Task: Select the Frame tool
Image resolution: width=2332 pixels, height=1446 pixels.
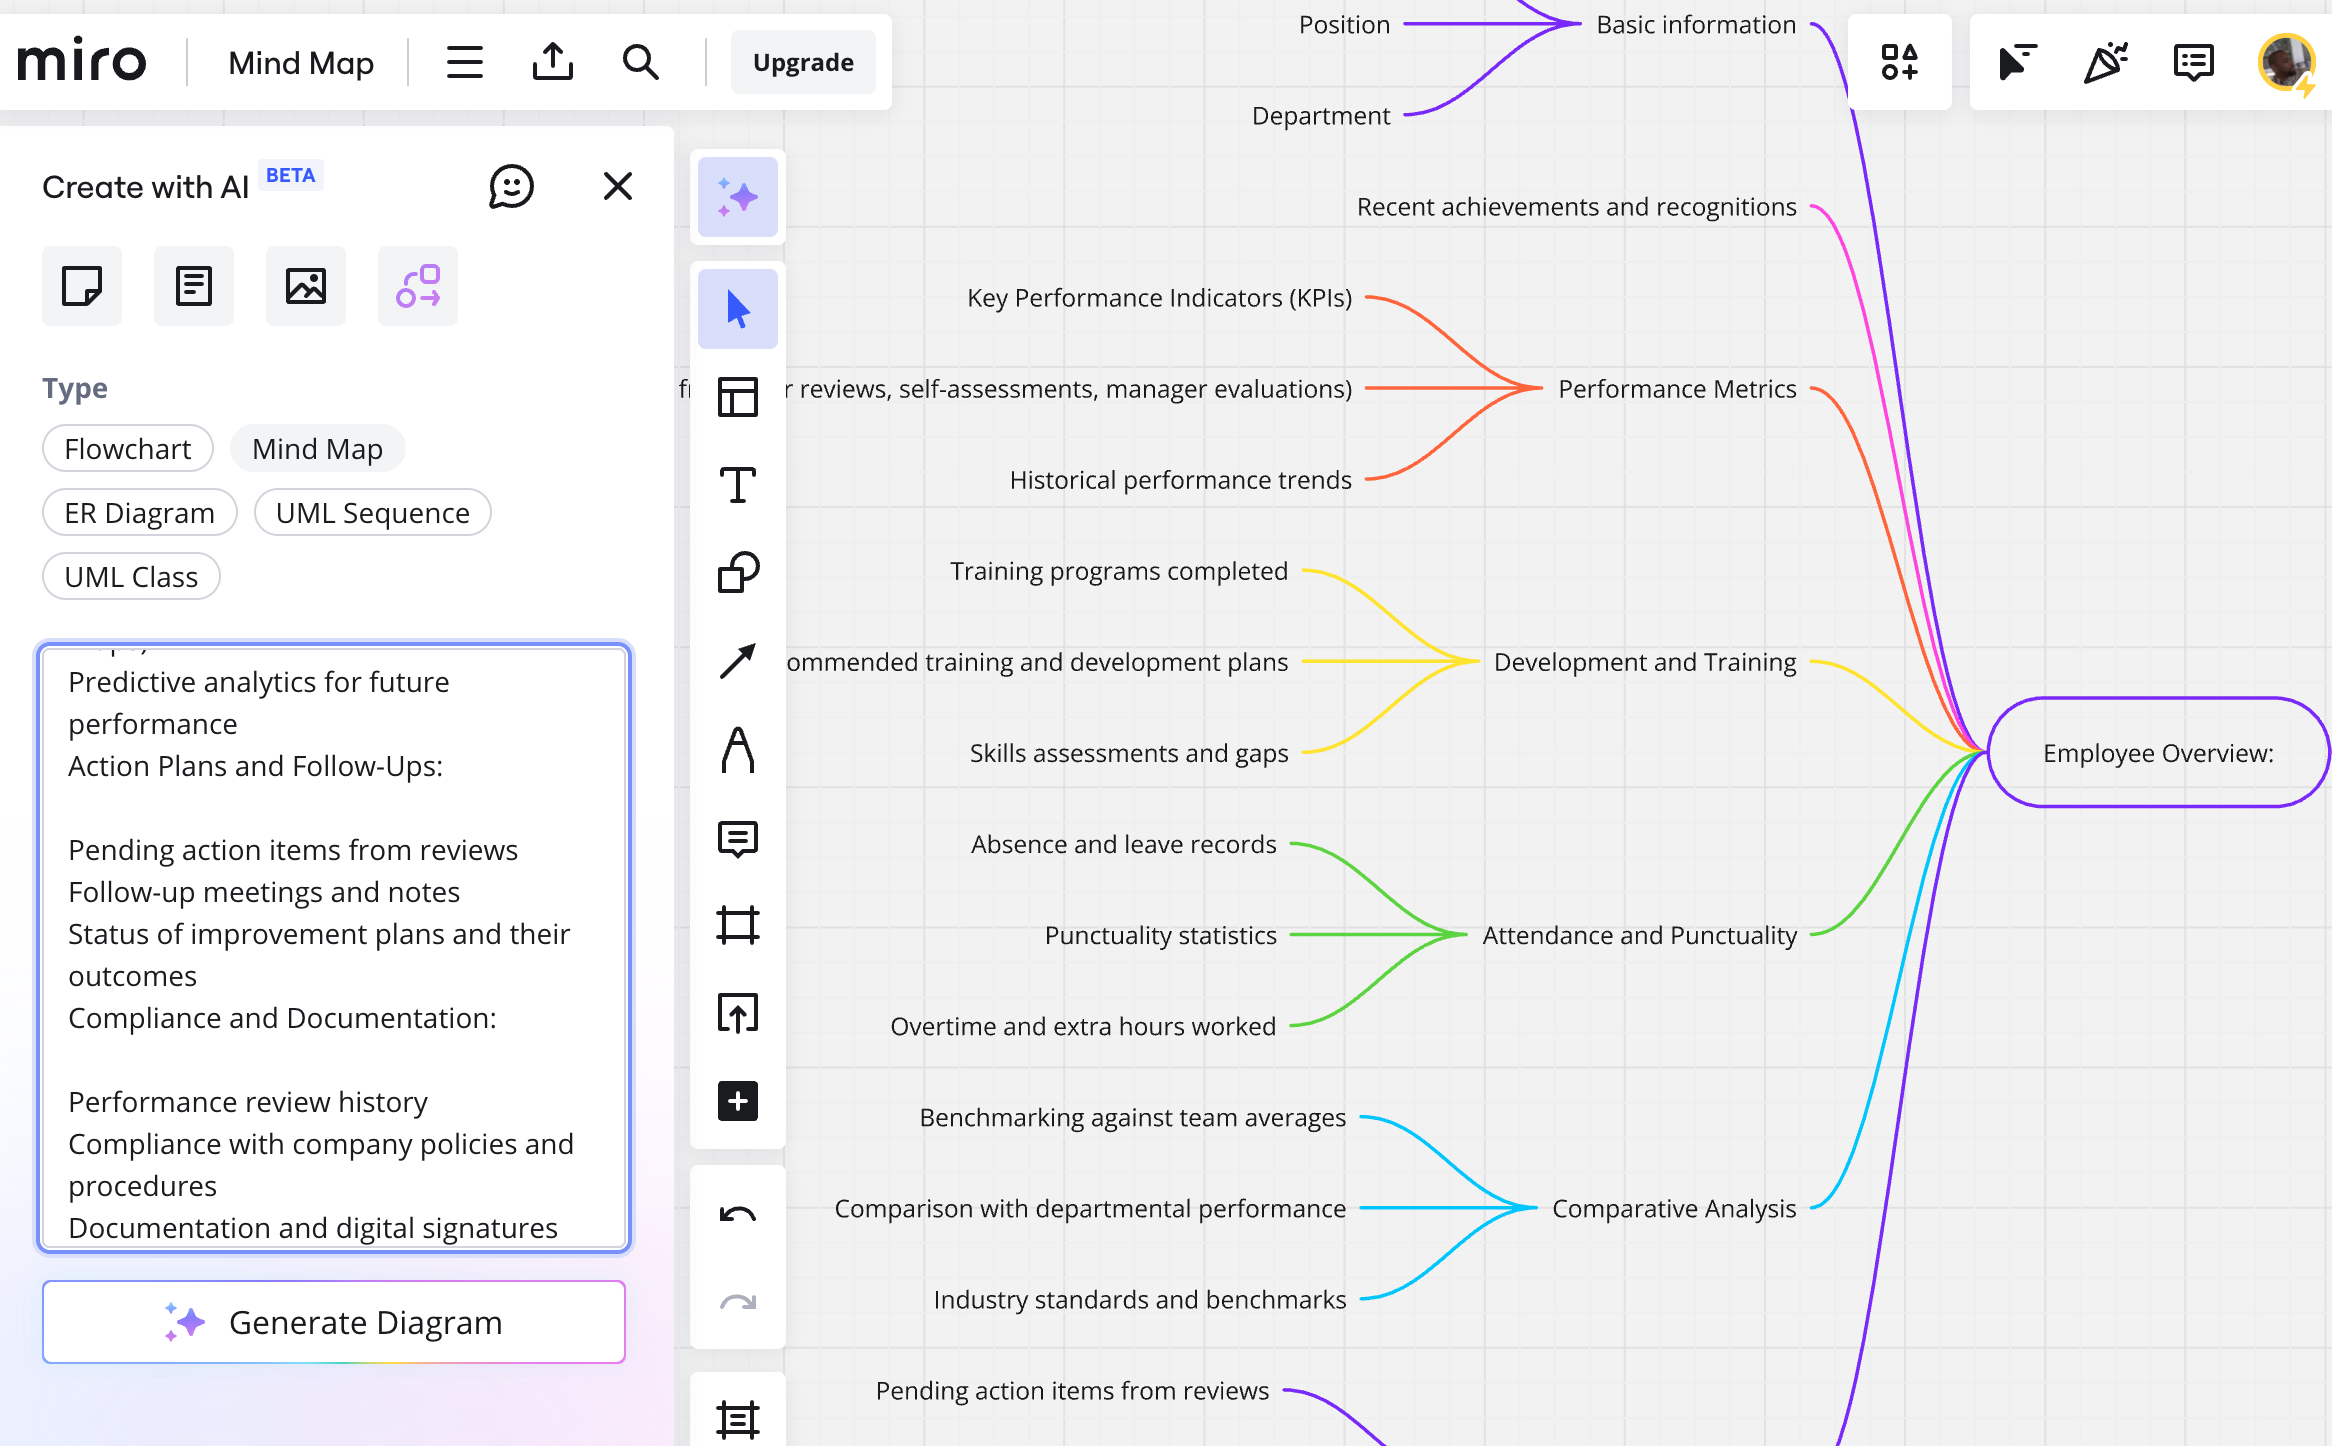Action: tap(738, 925)
